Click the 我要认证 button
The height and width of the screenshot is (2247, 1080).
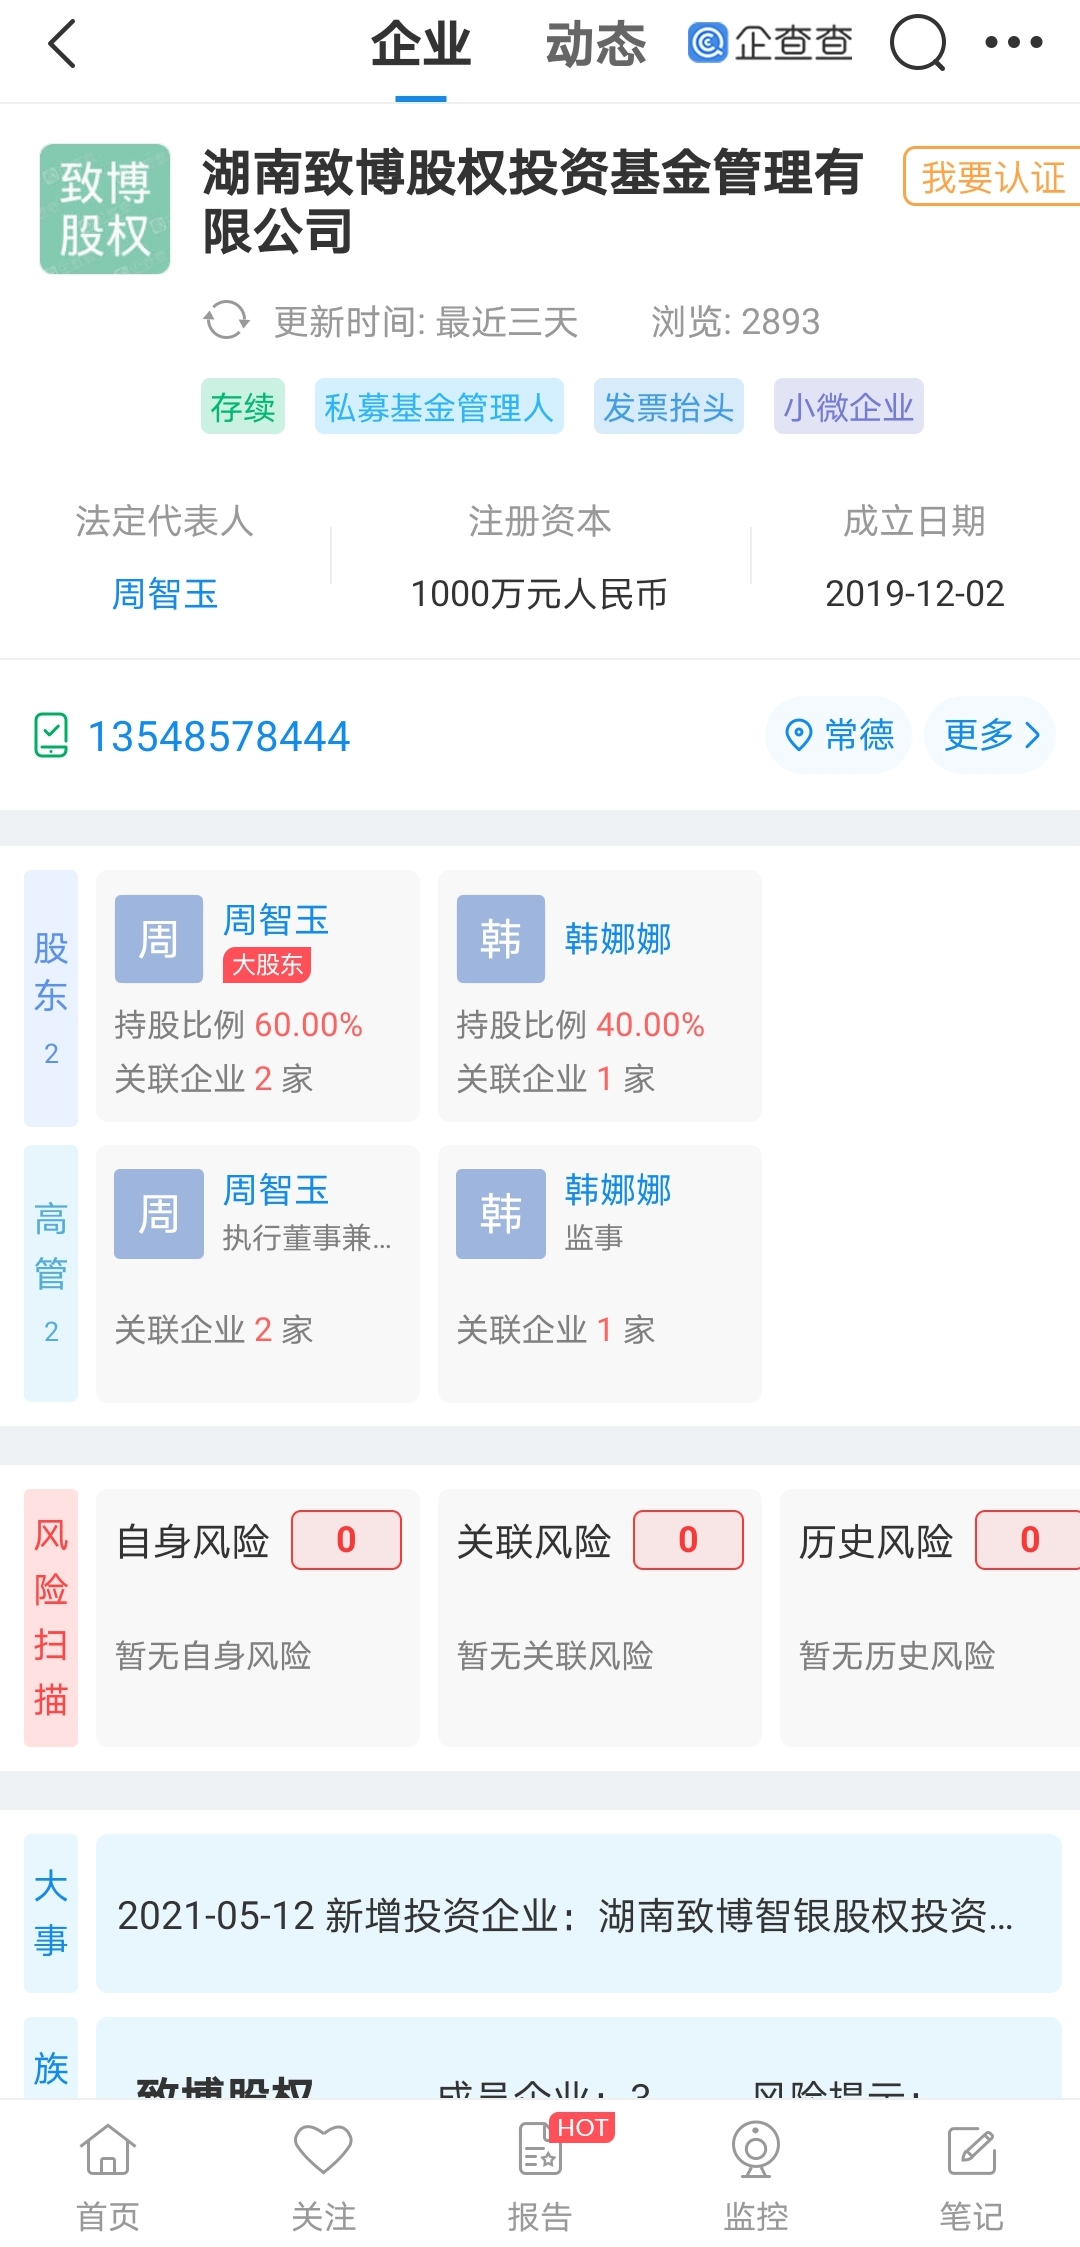(x=992, y=177)
